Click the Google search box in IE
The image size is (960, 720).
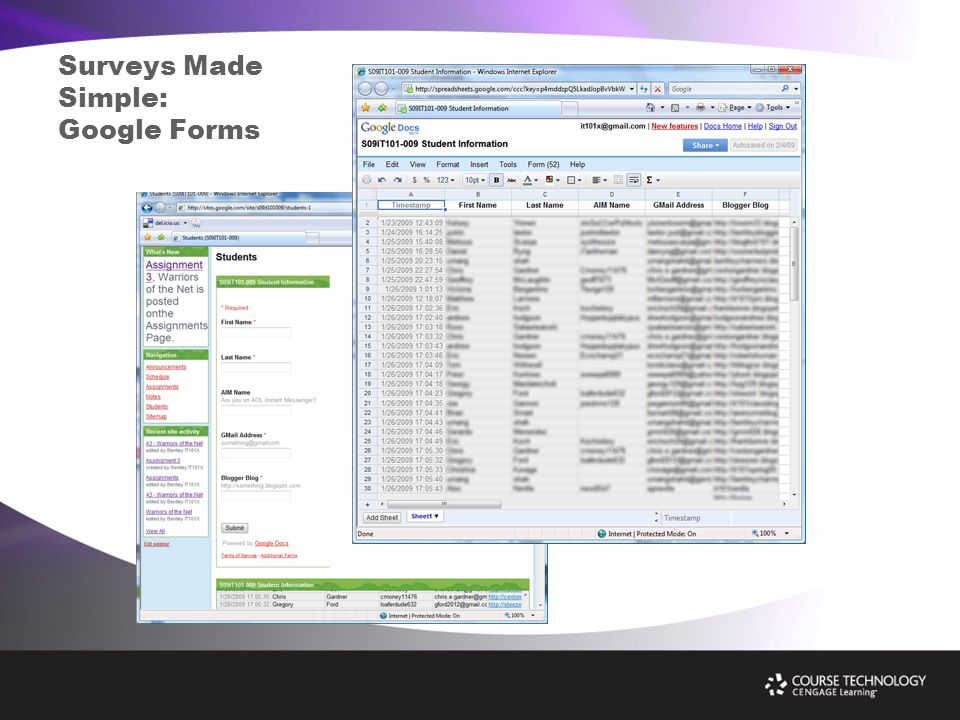pos(725,89)
